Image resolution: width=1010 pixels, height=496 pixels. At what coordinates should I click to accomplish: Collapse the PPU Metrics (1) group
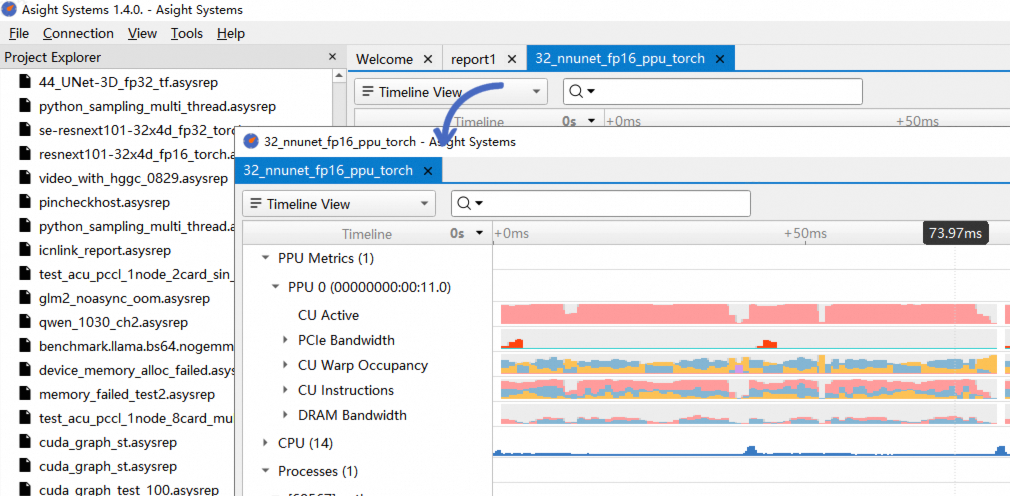(x=265, y=258)
